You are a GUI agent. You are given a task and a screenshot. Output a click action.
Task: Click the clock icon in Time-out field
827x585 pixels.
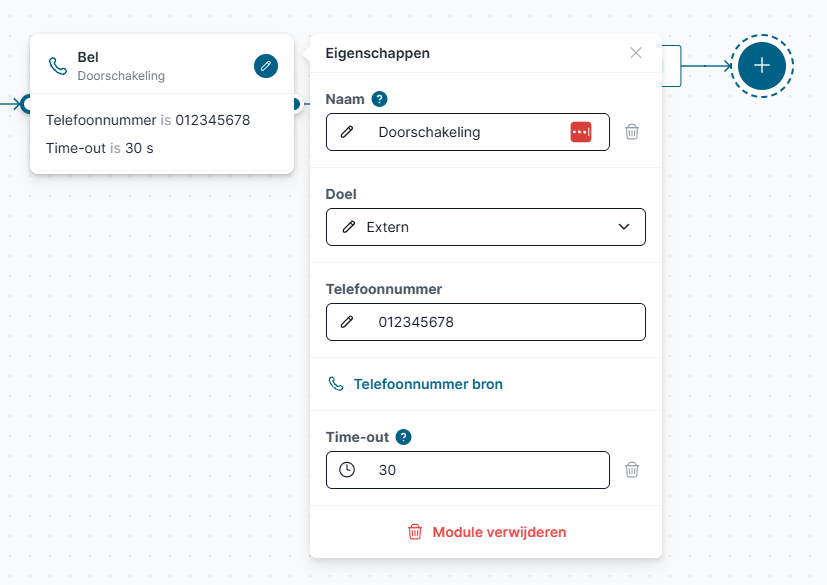(347, 469)
